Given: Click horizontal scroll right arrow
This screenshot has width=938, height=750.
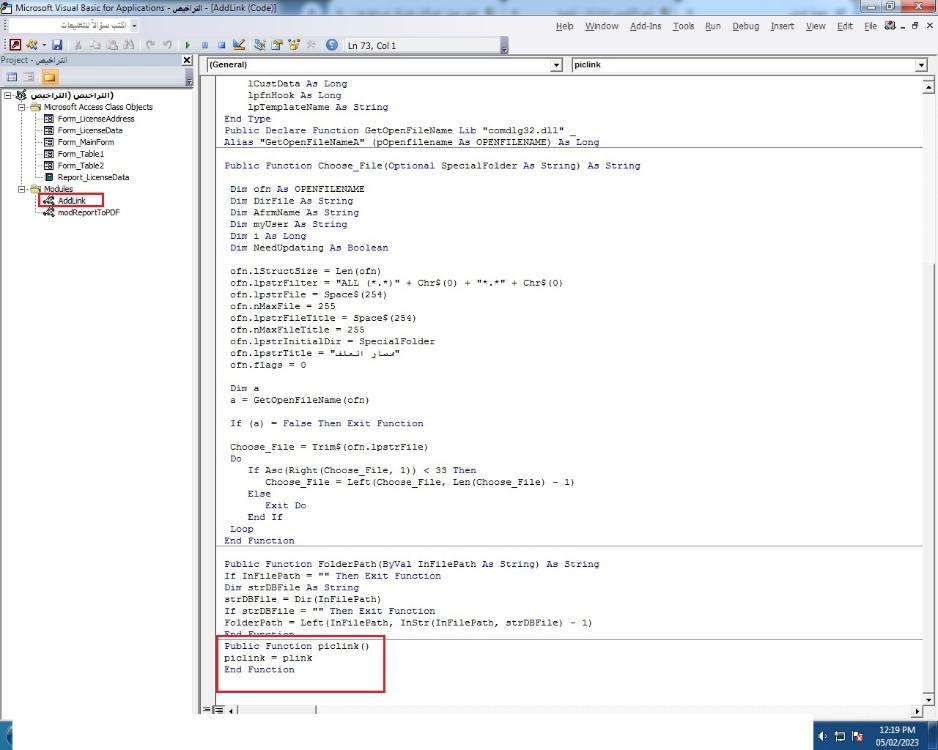Looking at the screenshot, I should click(x=918, y=711).
